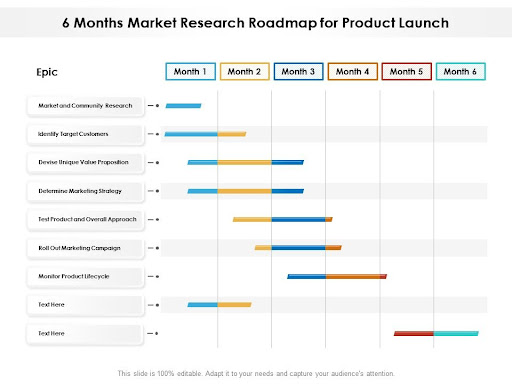Click the Month 3 header box

click(x=298, y=71)
